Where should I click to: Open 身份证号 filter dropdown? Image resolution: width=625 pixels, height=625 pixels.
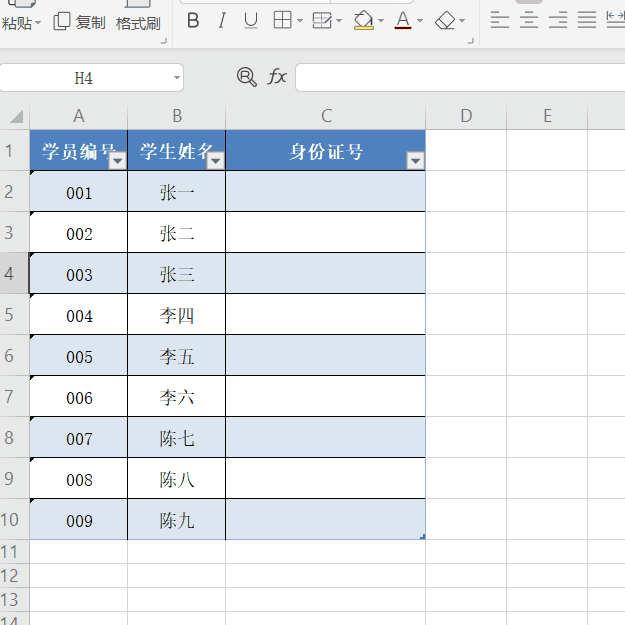(x=415, y=161)
